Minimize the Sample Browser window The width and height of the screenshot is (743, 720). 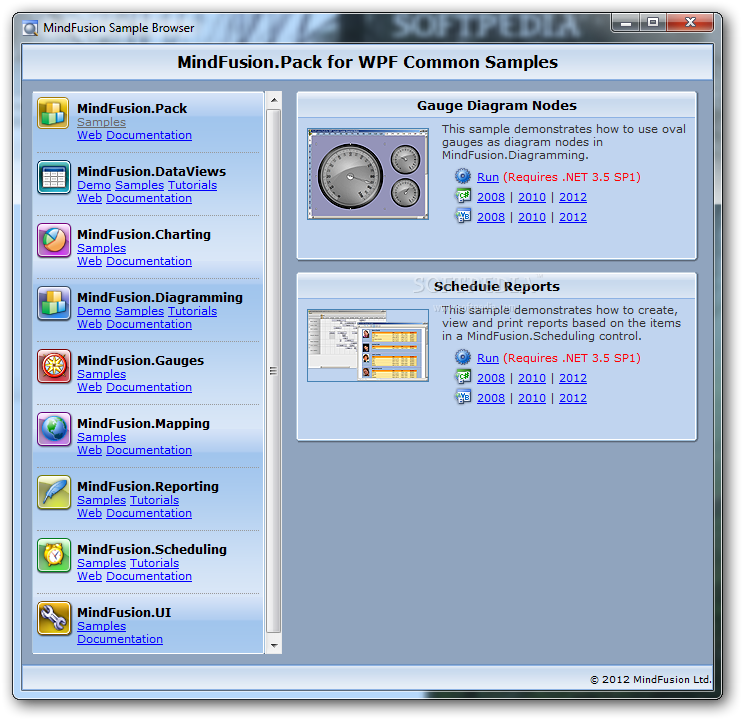626,22
